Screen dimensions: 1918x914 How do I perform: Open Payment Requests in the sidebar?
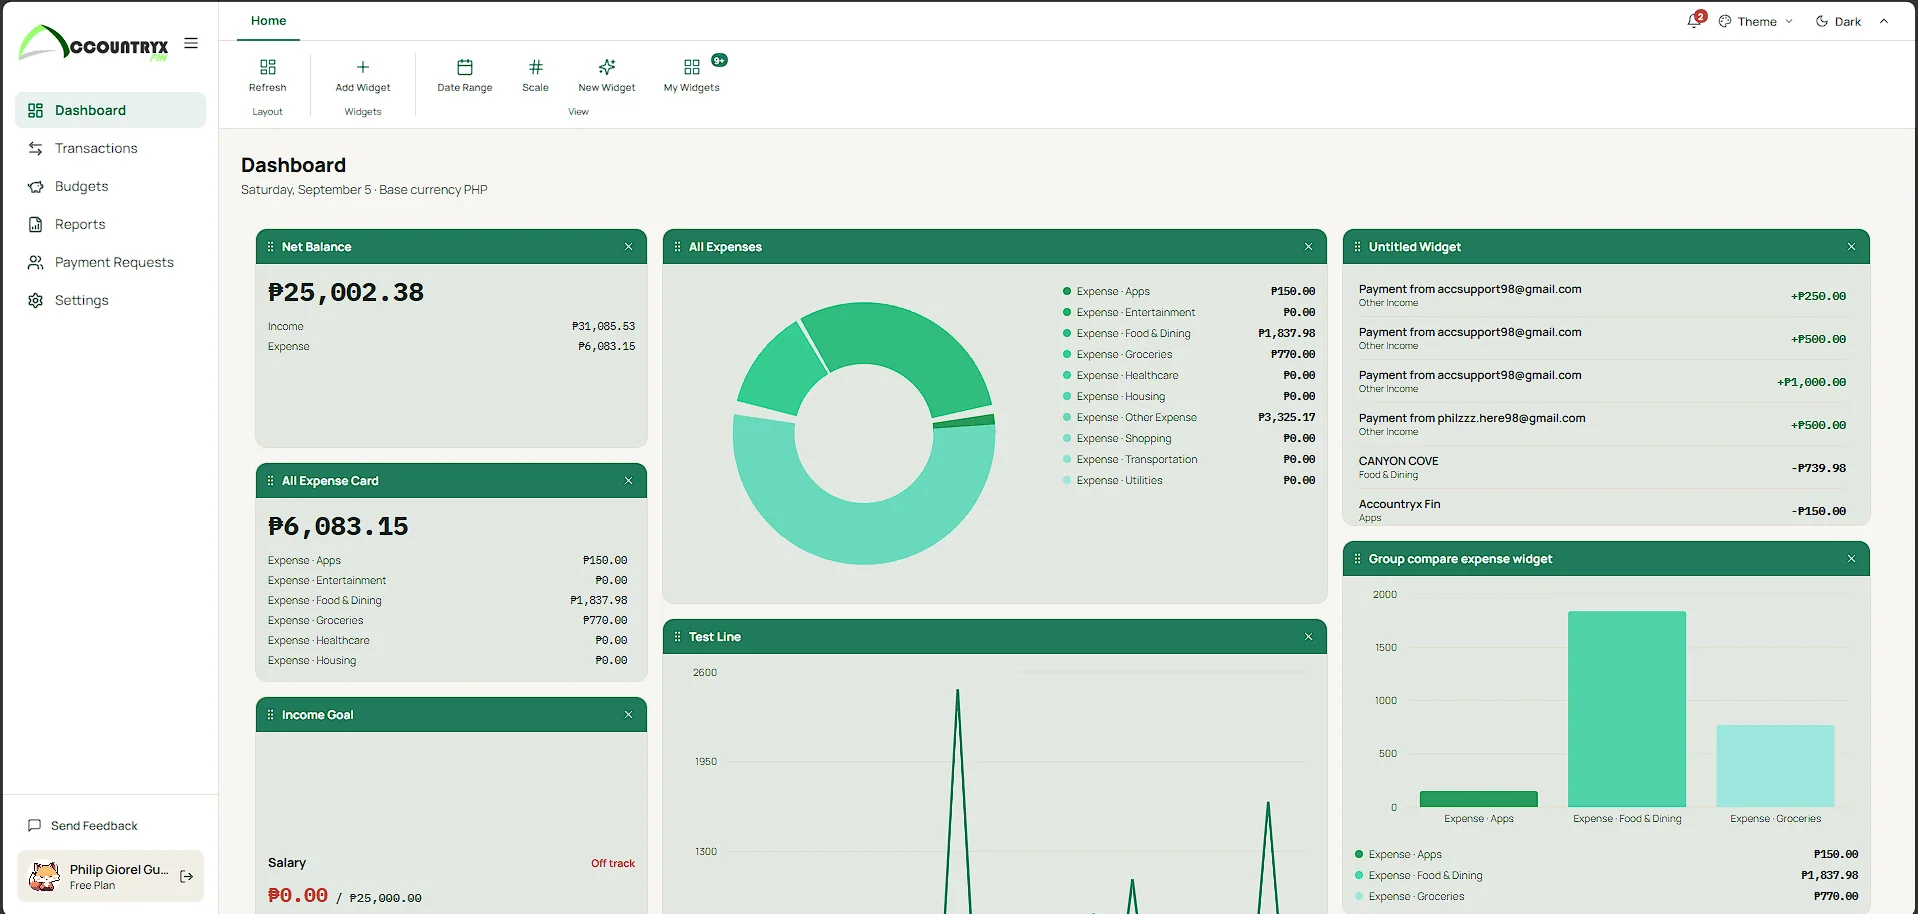[110, 262]
